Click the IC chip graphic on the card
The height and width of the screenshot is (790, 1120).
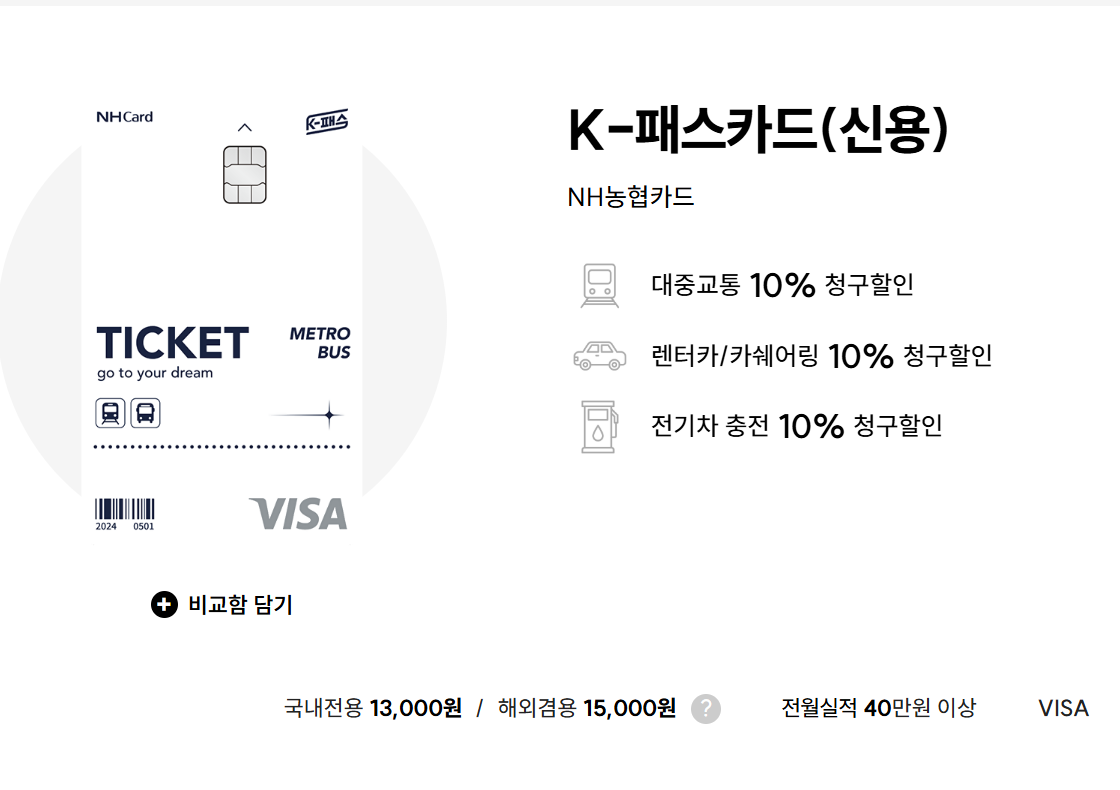click(x=245, y=175)
